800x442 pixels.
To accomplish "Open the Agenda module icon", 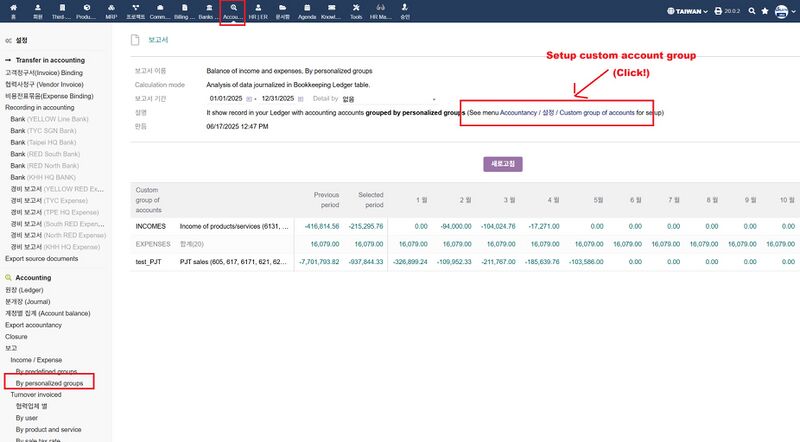I will [307, 11].
